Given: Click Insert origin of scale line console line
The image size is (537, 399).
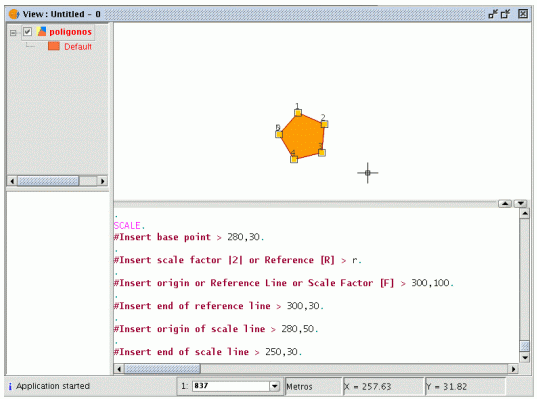Looking at the screenshot, I should click(216, 329).
